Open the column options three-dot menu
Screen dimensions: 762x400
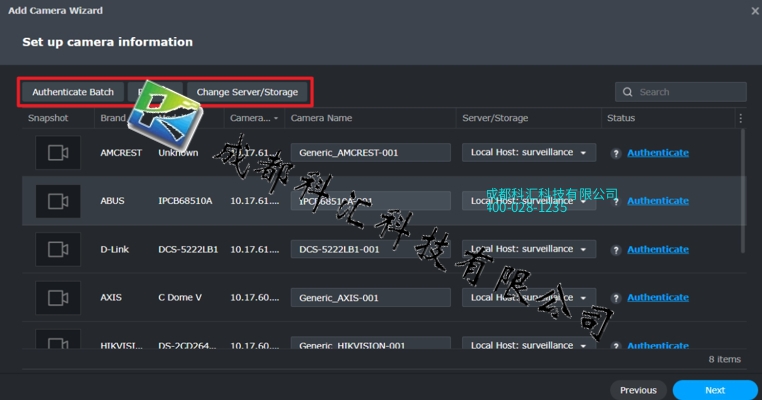coord(740,118)
